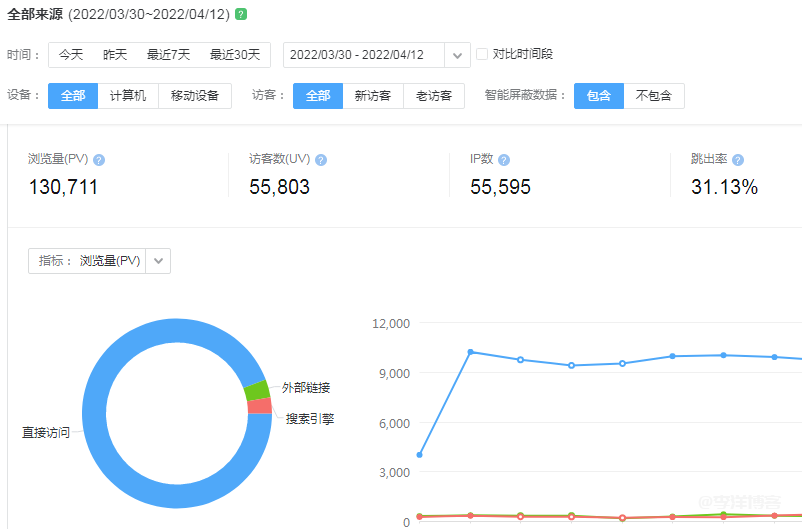Click help icon next to 浏览量(PV)
Image resolution: width=802 pixels, height=529 pixels.
[x=99, y=160]
